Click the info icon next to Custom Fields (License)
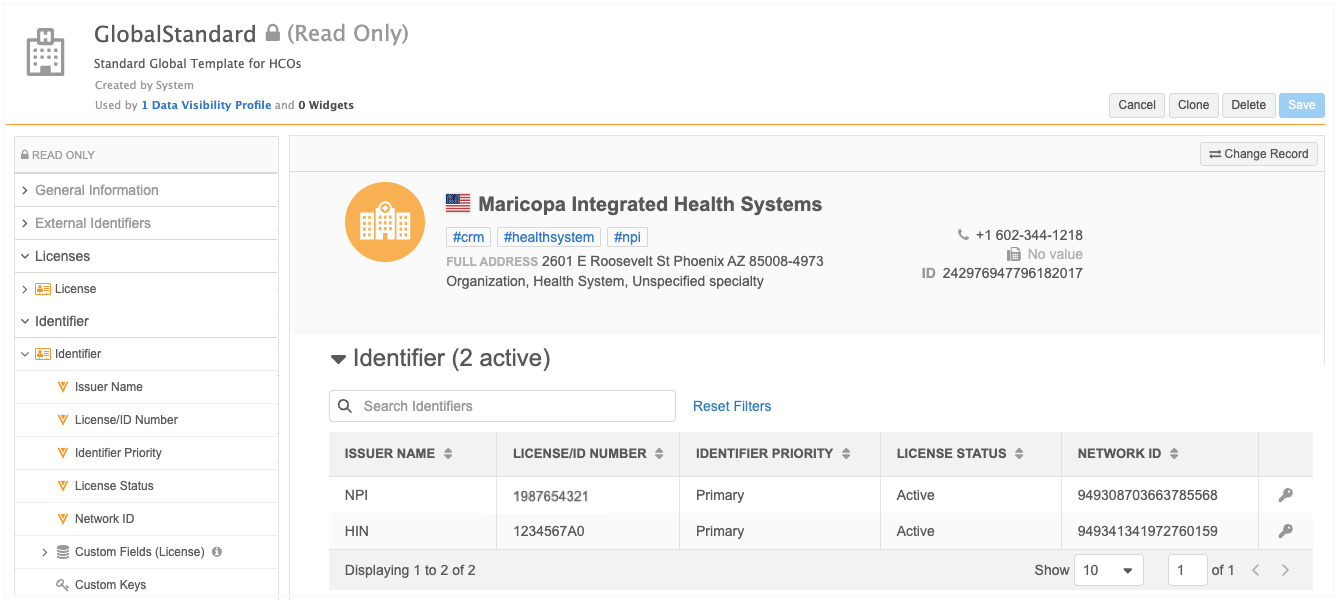Viewport: 1336px width, 600px height. coord(217,552)
